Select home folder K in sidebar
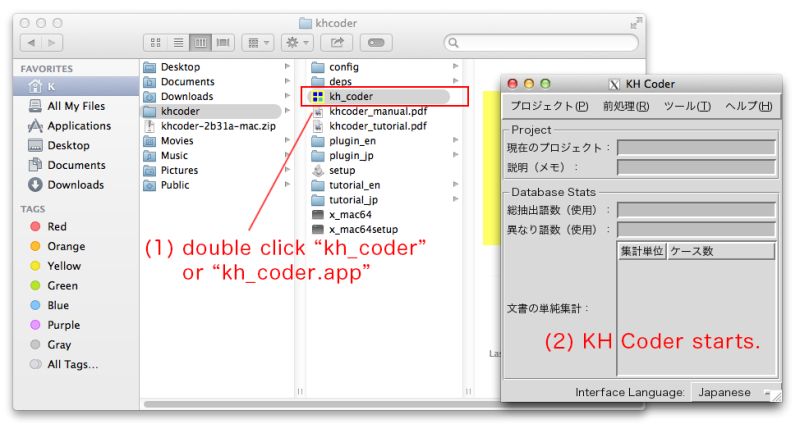800x424 pixels. point(76,86)
